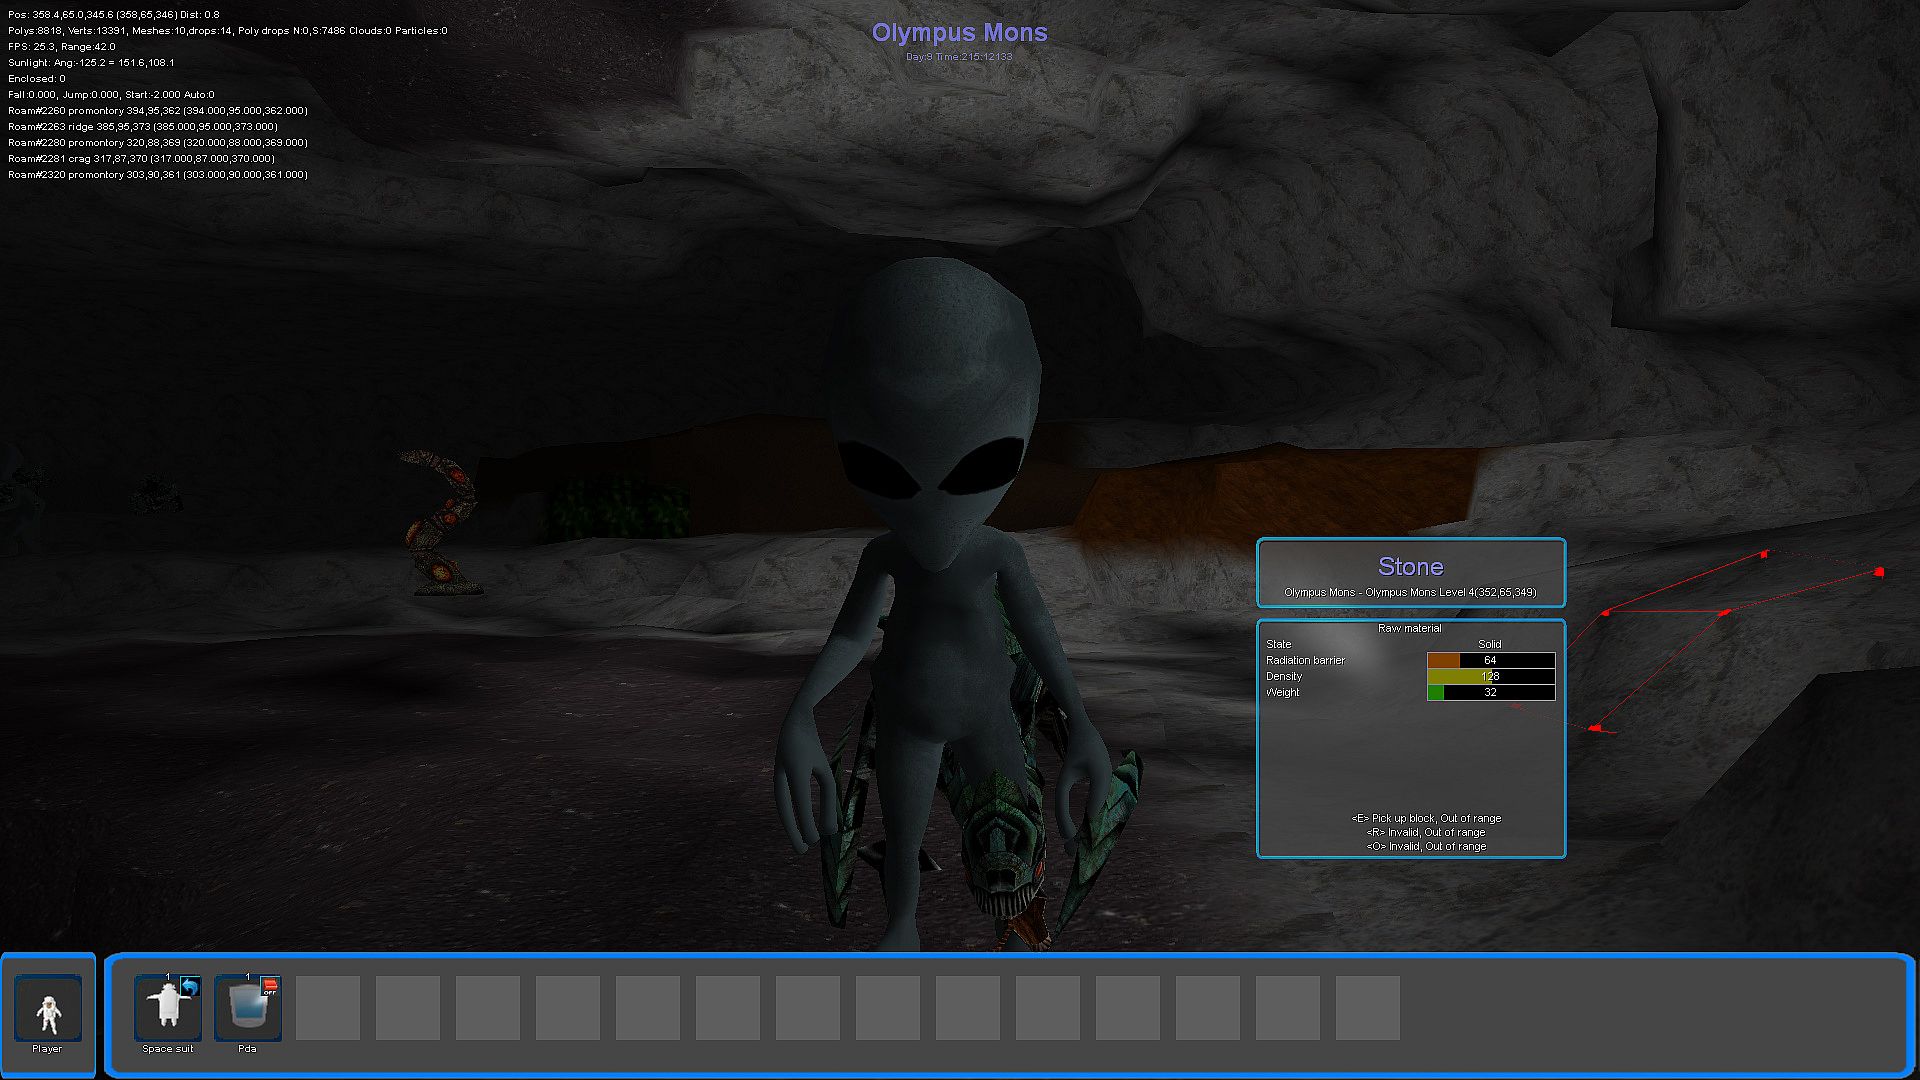Click the Olympus Mons Level 4 location text
This screenshot has width=1920, height=1080.
[x=1410, y=592]
